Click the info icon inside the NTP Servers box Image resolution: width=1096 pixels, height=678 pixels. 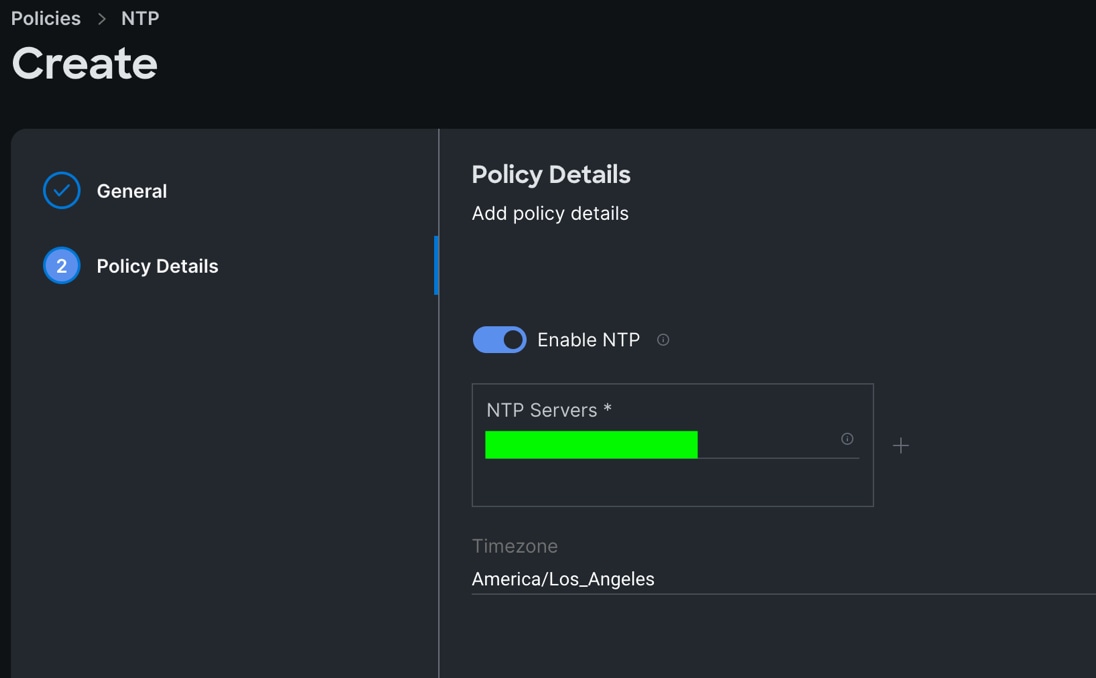click(x=847, y=439)
